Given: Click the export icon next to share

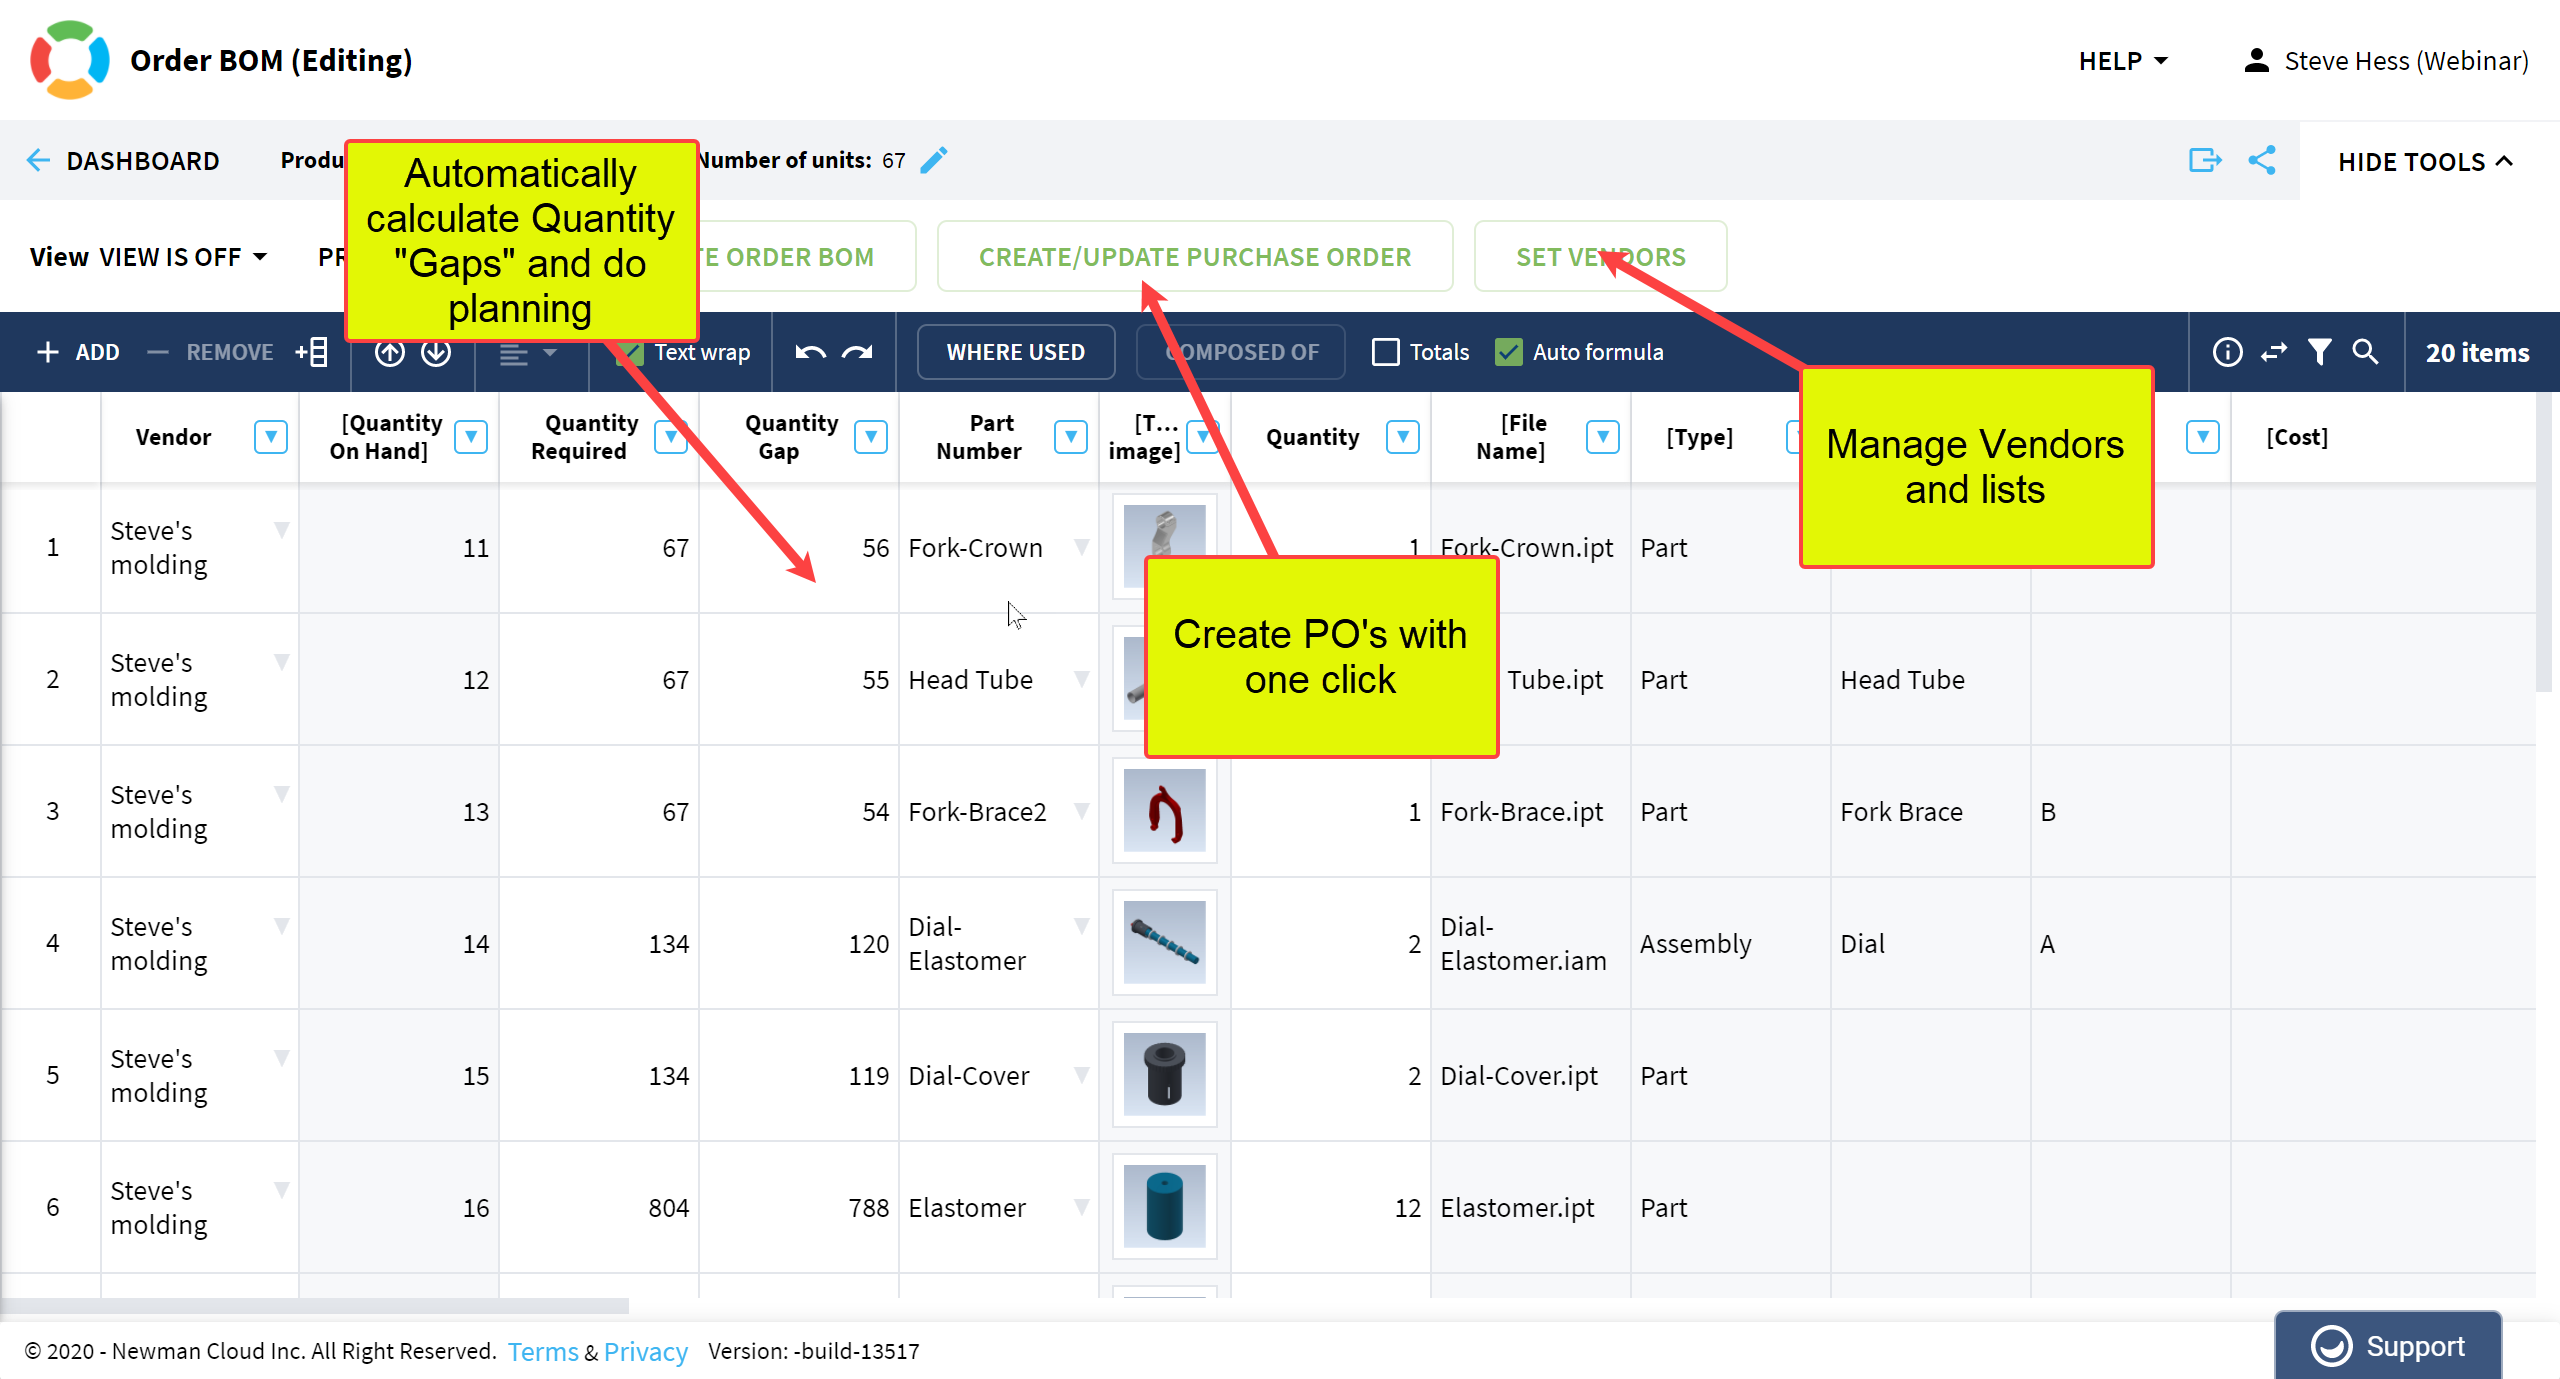Looking at the screenshot, I should pos(2204,160).
